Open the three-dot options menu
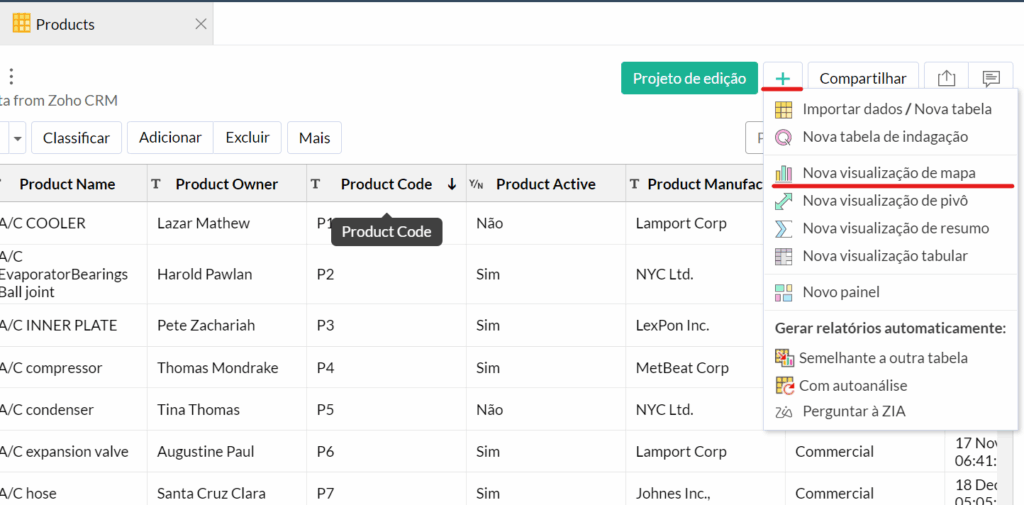This screenshot has width=1024, height=505. (10, 77)
